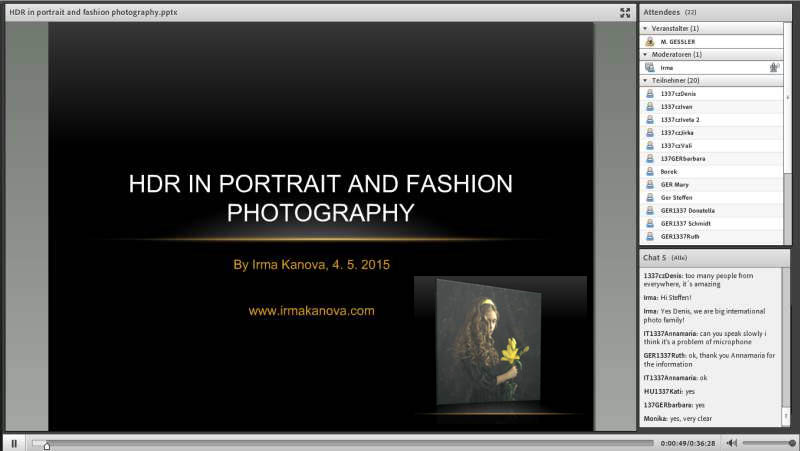Click the user icon beside 137GERbarbara
The image size is (800, 451).
click(650, 158)
